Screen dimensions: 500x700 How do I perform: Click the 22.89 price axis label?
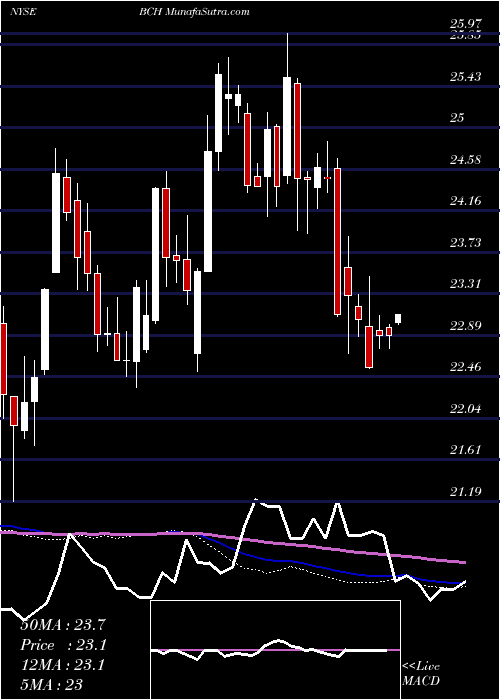point(466,325)
